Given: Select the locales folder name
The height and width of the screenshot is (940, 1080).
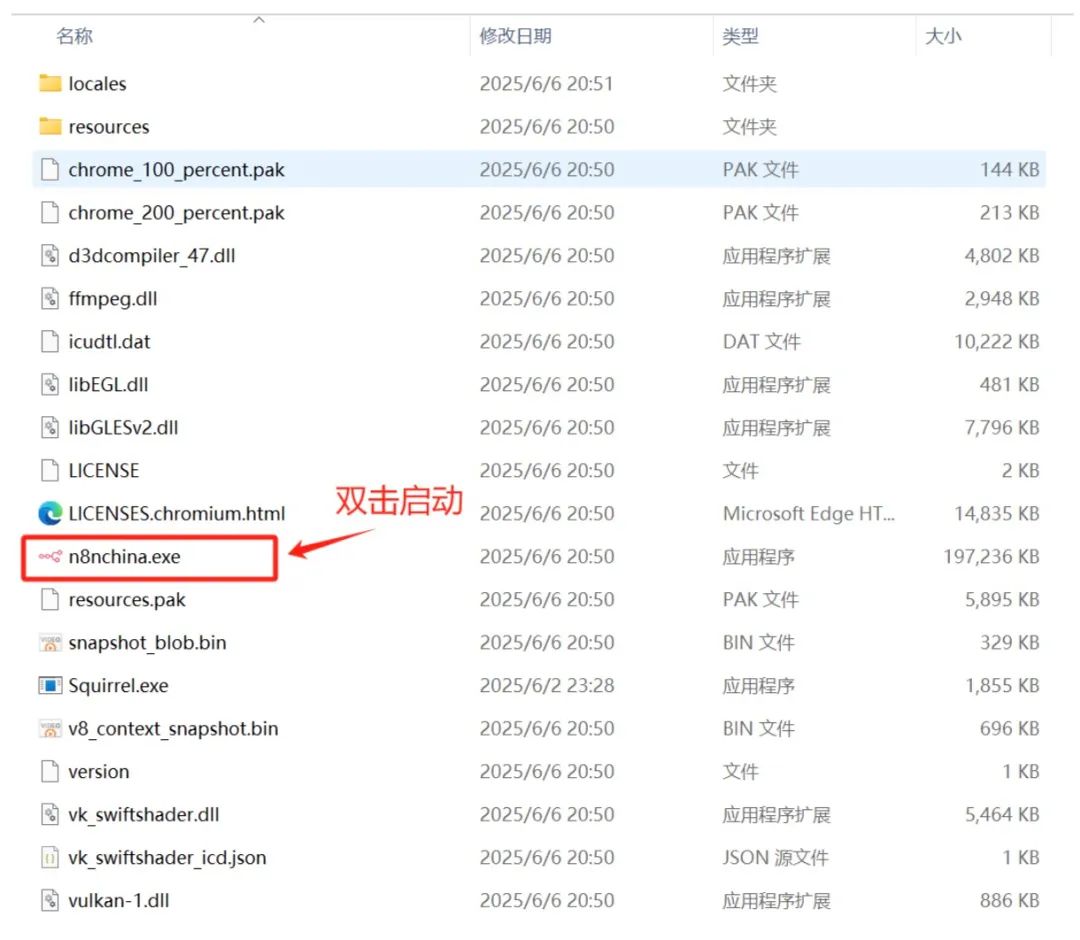Looking at the screenshot, I should (97, 84).
